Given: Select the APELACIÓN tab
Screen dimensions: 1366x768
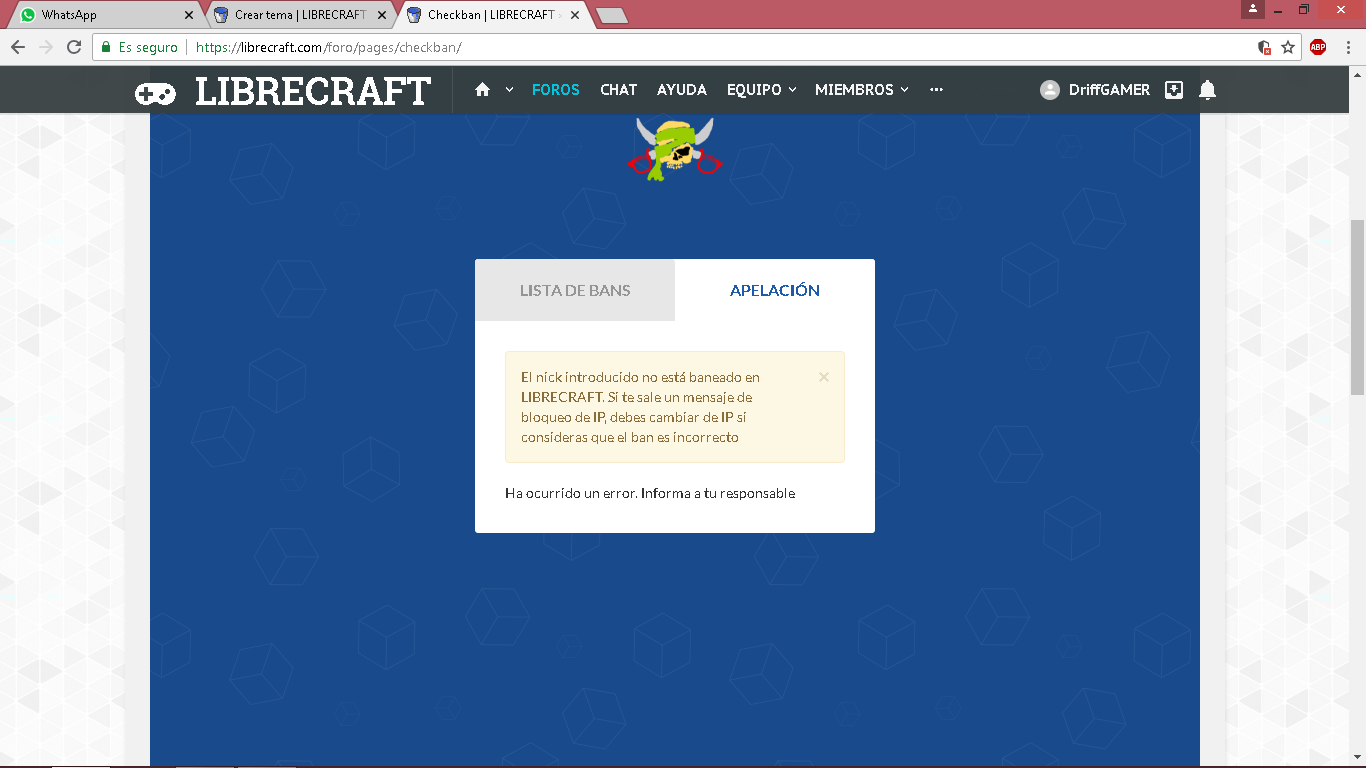Looking at the screenshot, I should pos(775,290).
